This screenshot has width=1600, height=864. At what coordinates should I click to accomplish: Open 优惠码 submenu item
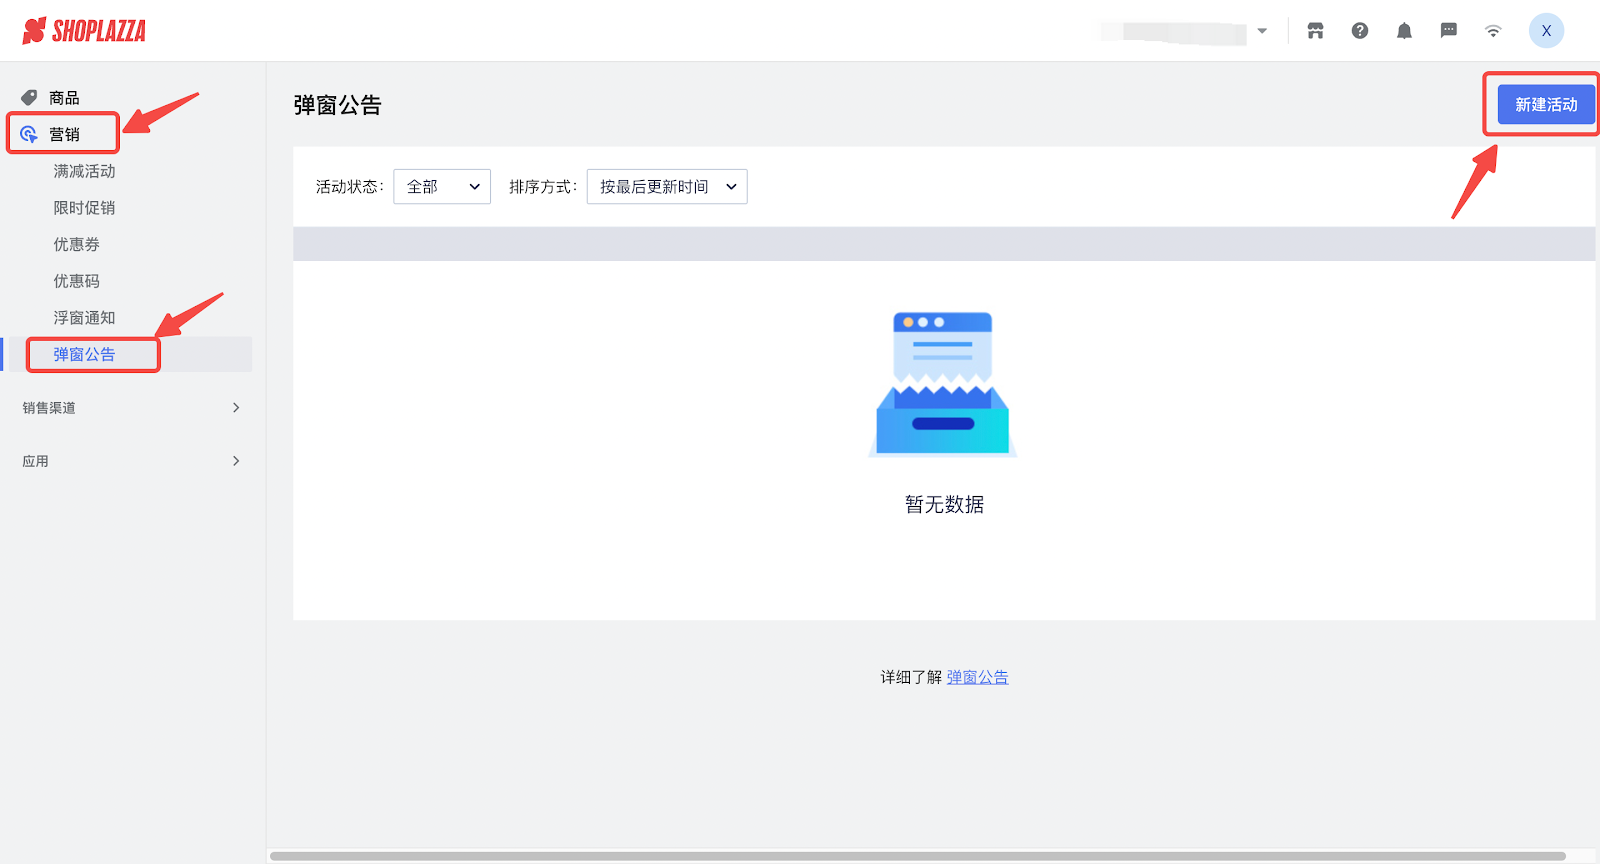tap(76, 281)
